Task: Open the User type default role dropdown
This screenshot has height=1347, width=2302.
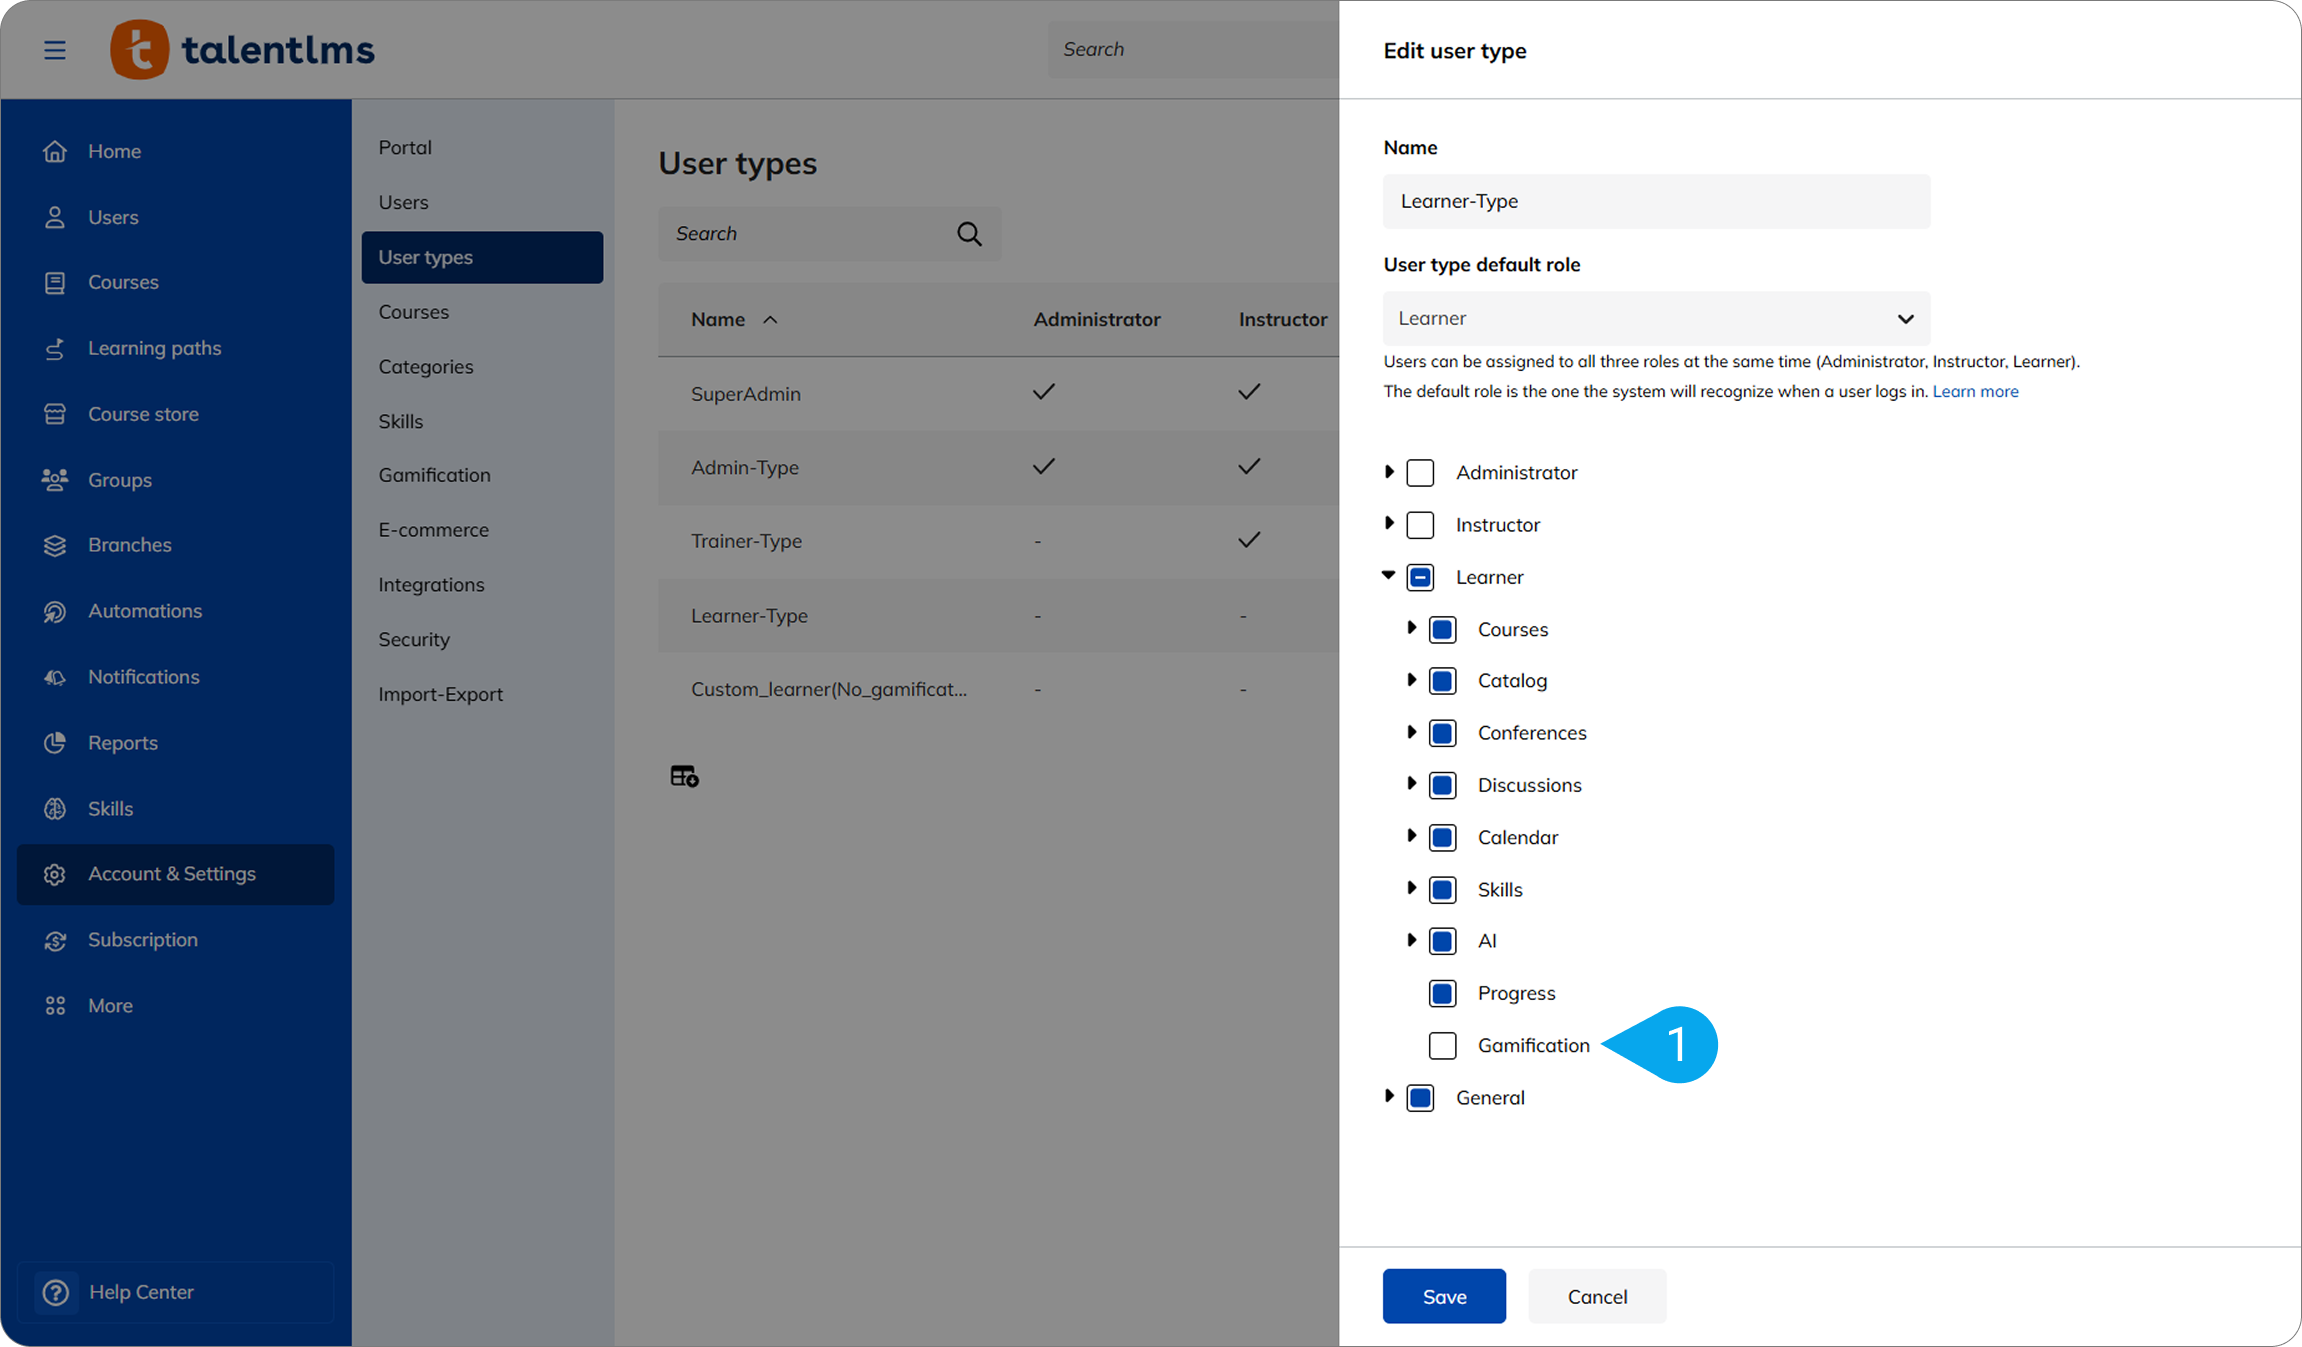Action: (x=1656, y=319)
